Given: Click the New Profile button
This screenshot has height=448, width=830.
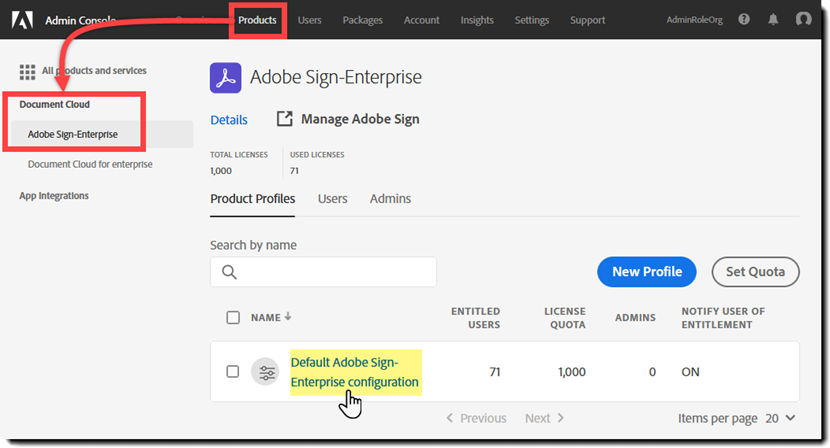Looking at the screenshot, I should 647,272.
